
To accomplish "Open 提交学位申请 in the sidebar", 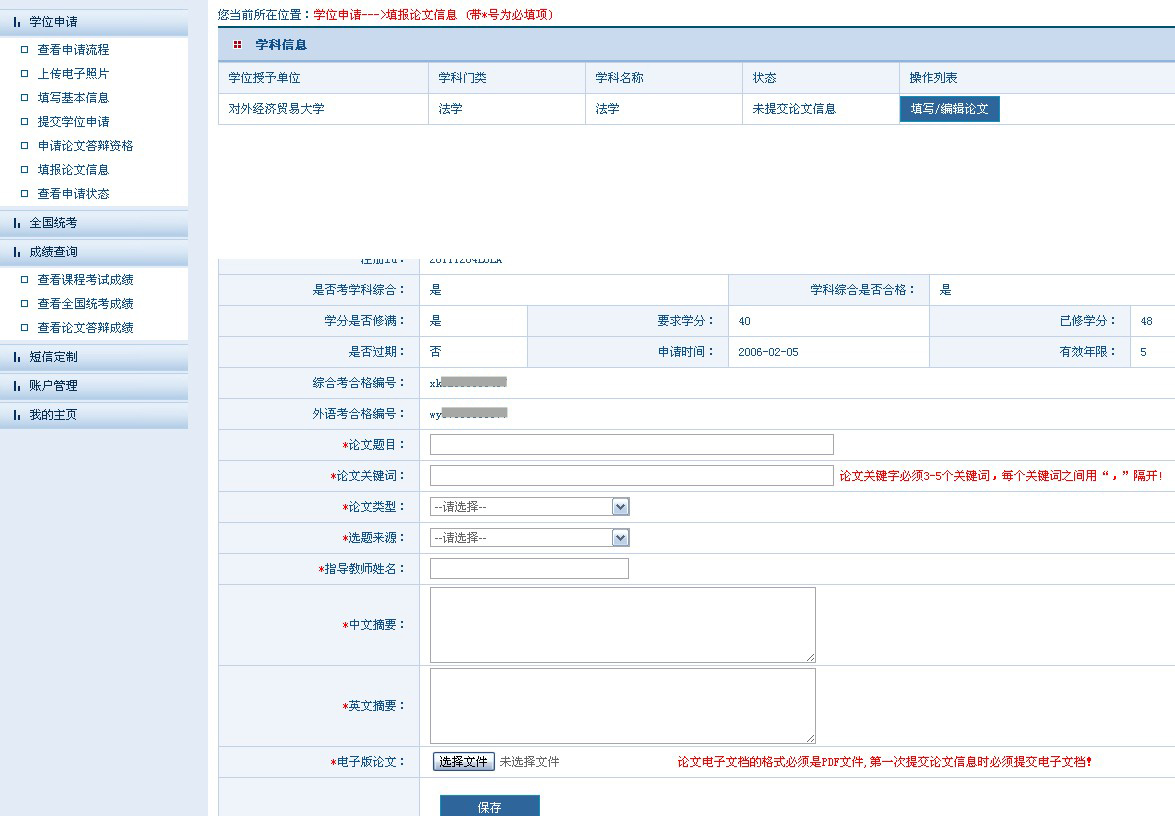I will click(x=73, y=121).
